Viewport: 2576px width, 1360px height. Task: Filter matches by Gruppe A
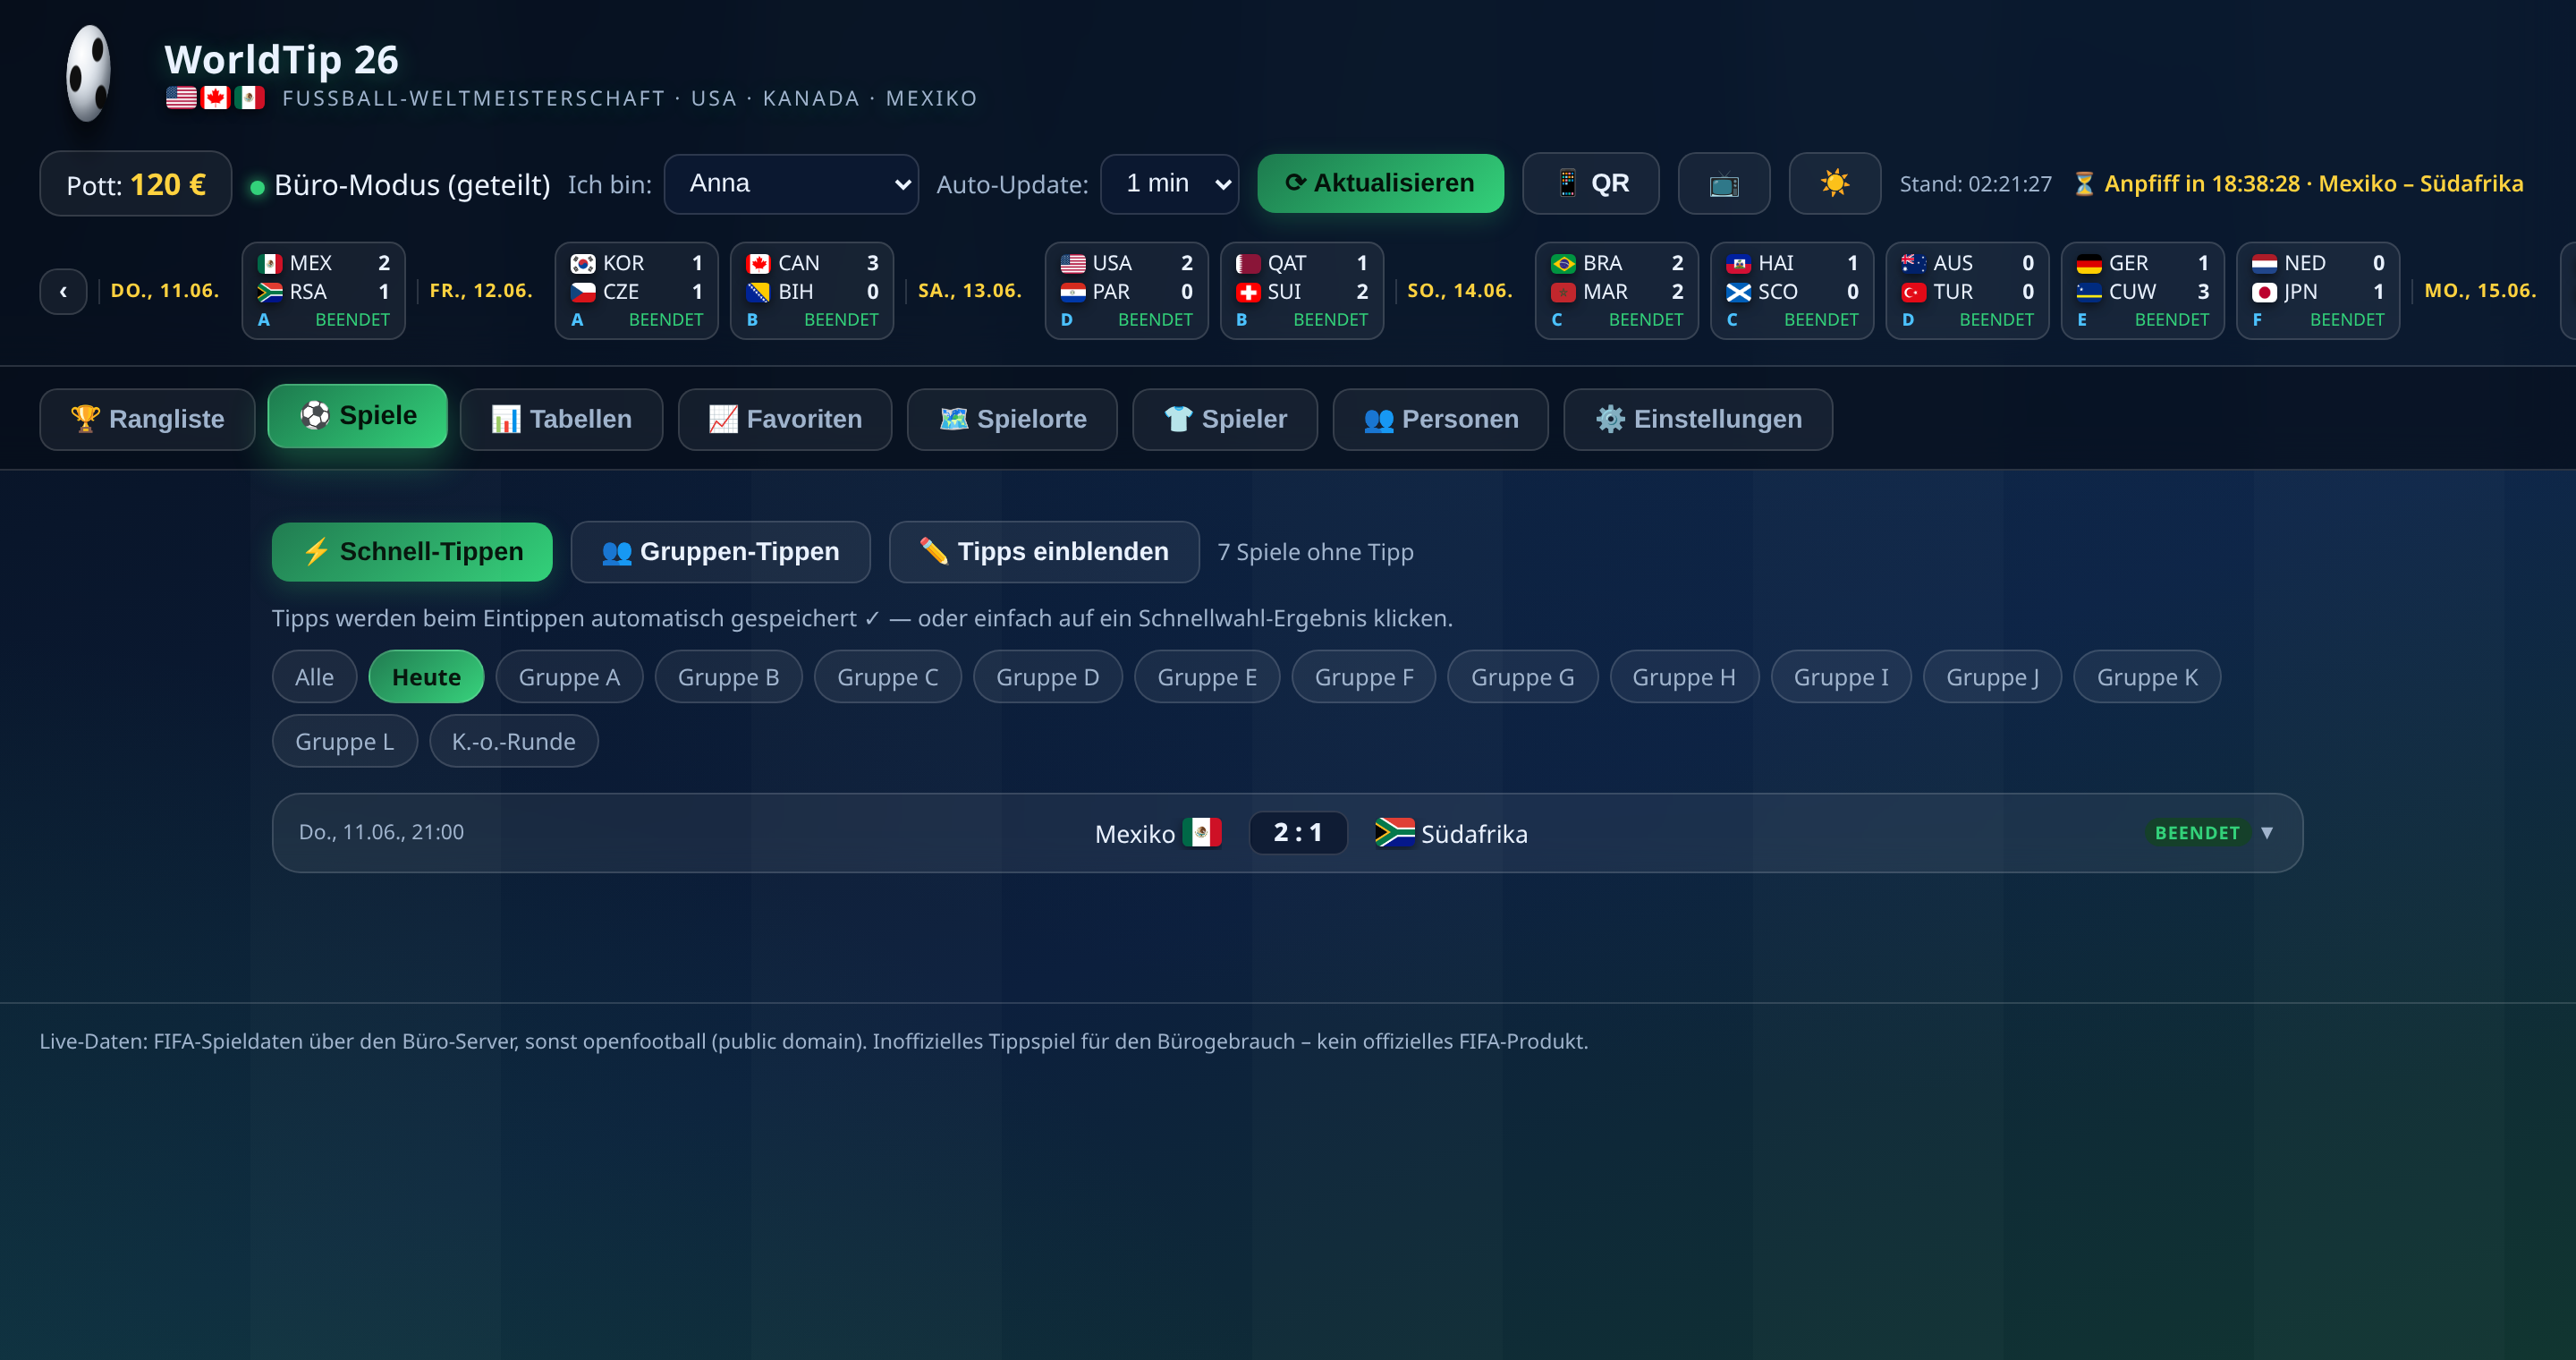(x=569, y=677)
